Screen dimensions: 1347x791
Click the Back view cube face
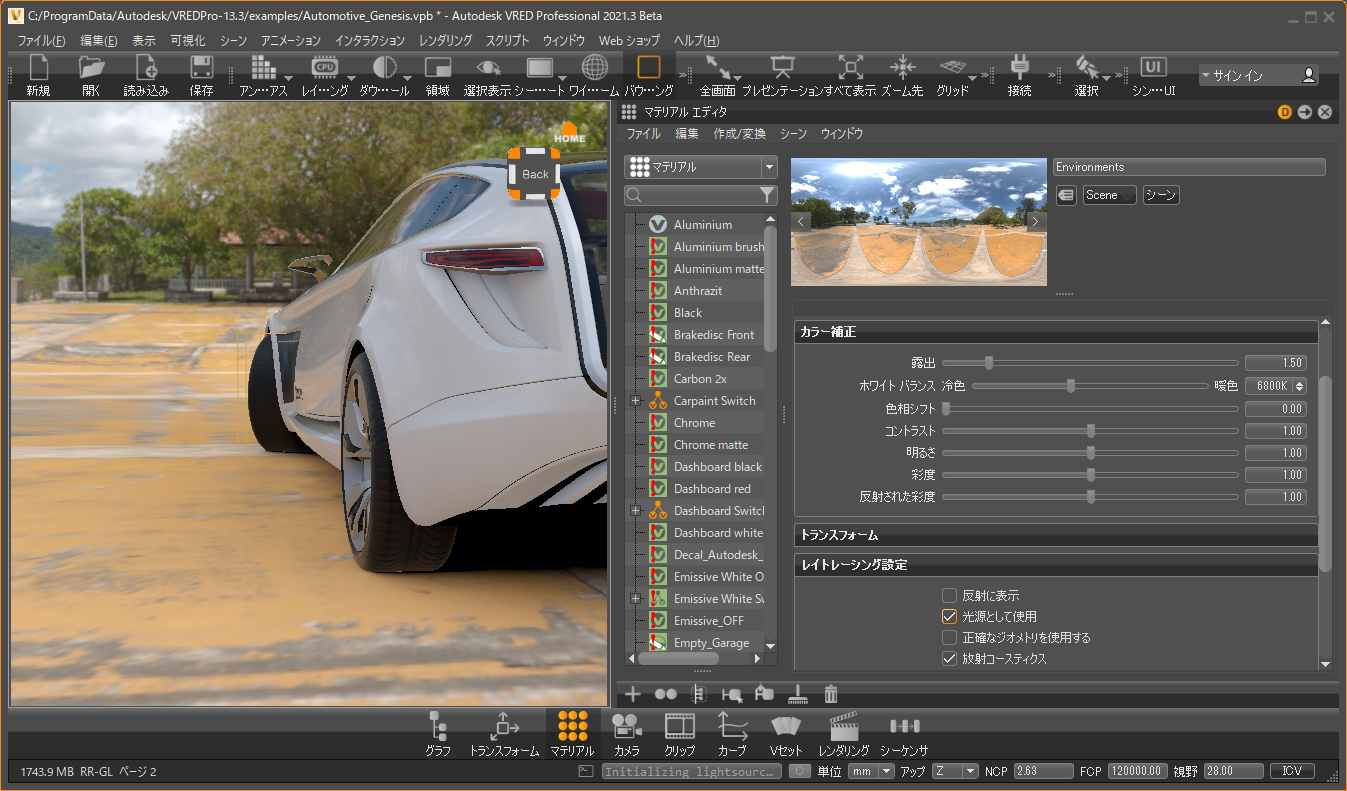(535, 174)
